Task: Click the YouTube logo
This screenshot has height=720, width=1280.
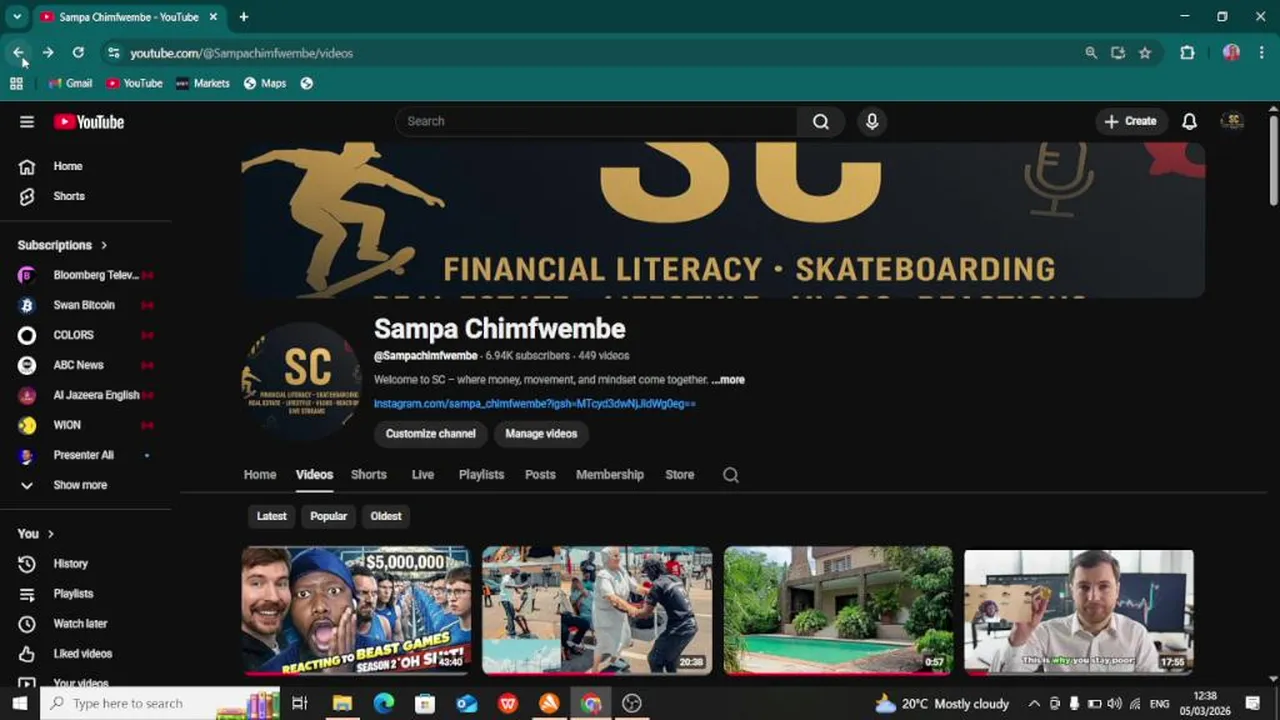Action: tap(89, 122)
